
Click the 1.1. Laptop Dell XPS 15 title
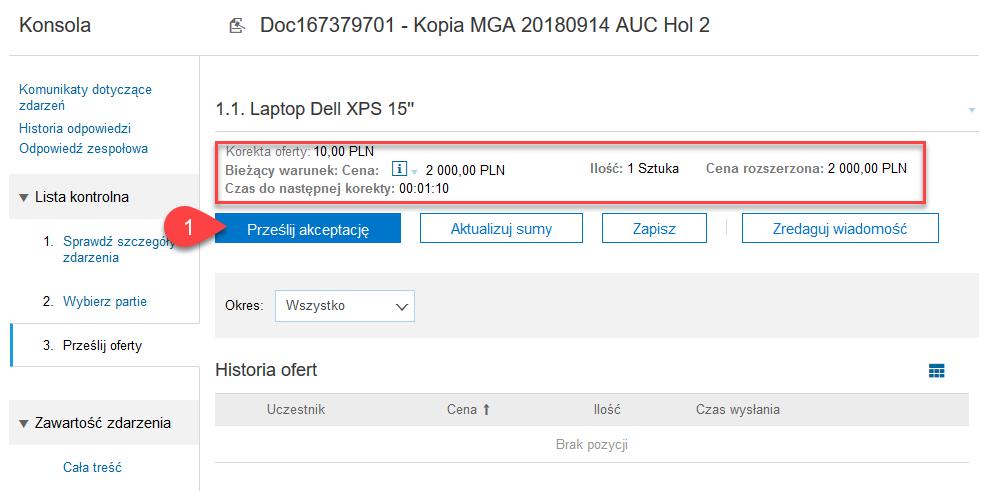pos(316,110)
